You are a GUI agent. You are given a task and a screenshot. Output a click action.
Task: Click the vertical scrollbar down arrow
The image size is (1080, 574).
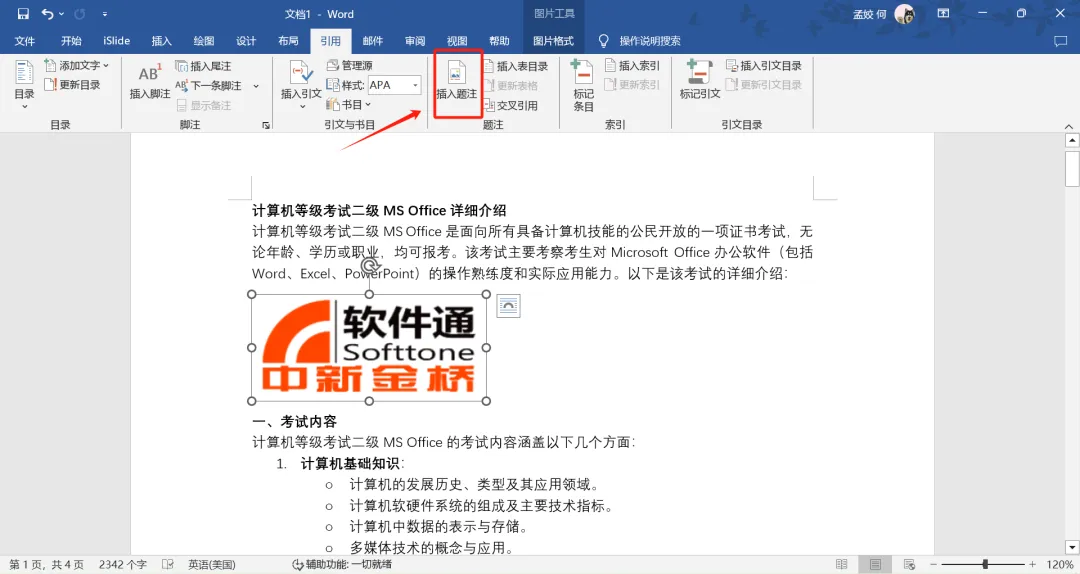(x=1072, y=547)
